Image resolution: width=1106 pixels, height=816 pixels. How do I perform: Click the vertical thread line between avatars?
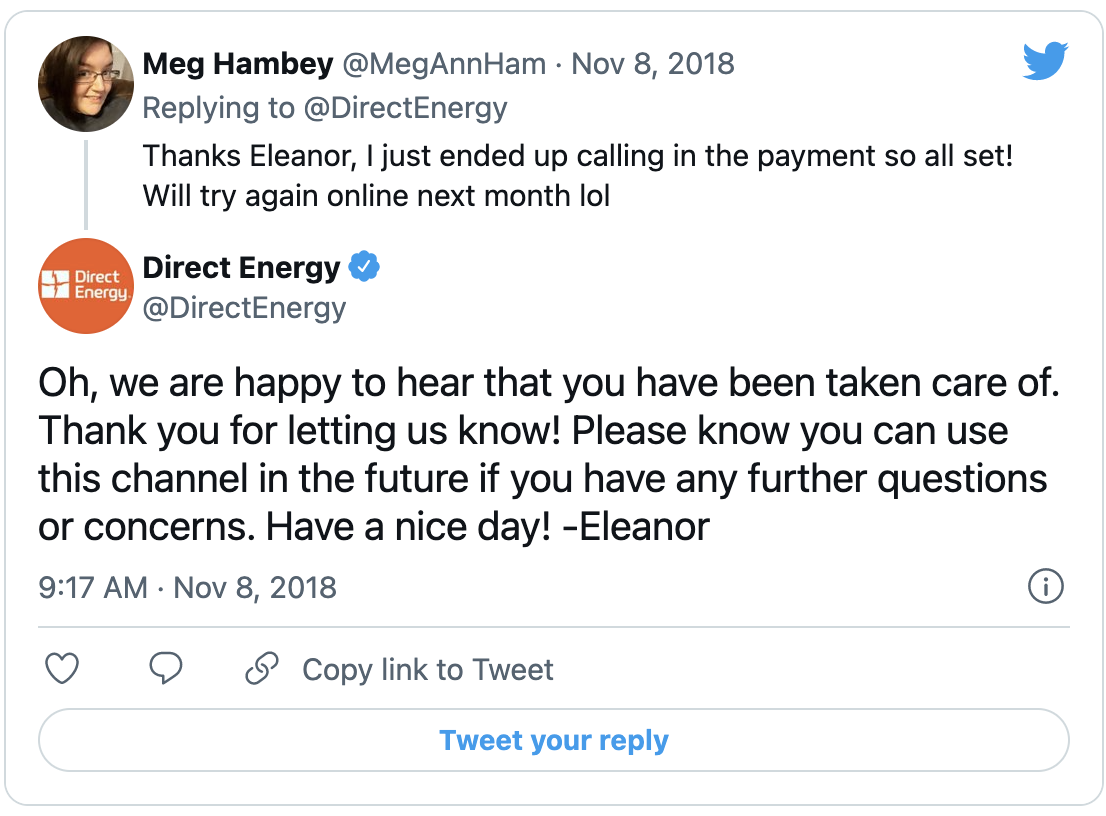86,185
